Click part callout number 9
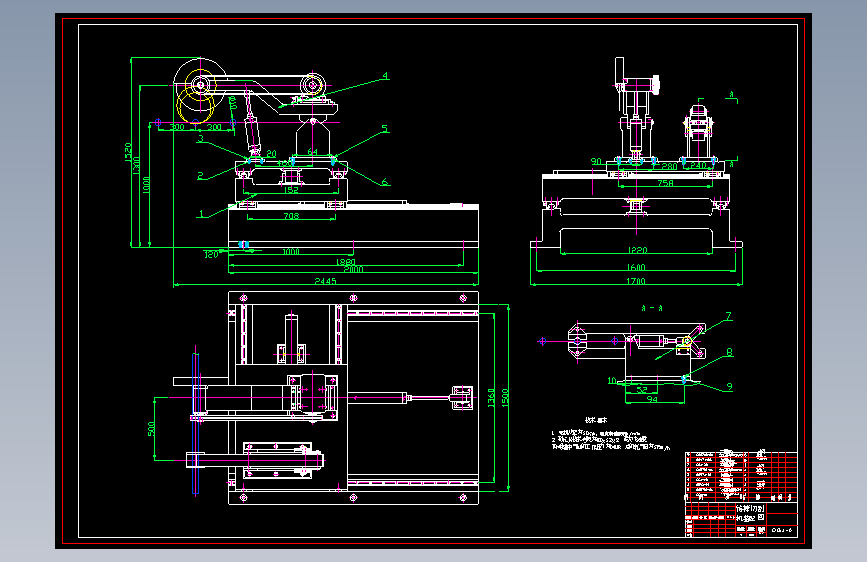This screenshot has height=562, width=867. coord(729,387)
